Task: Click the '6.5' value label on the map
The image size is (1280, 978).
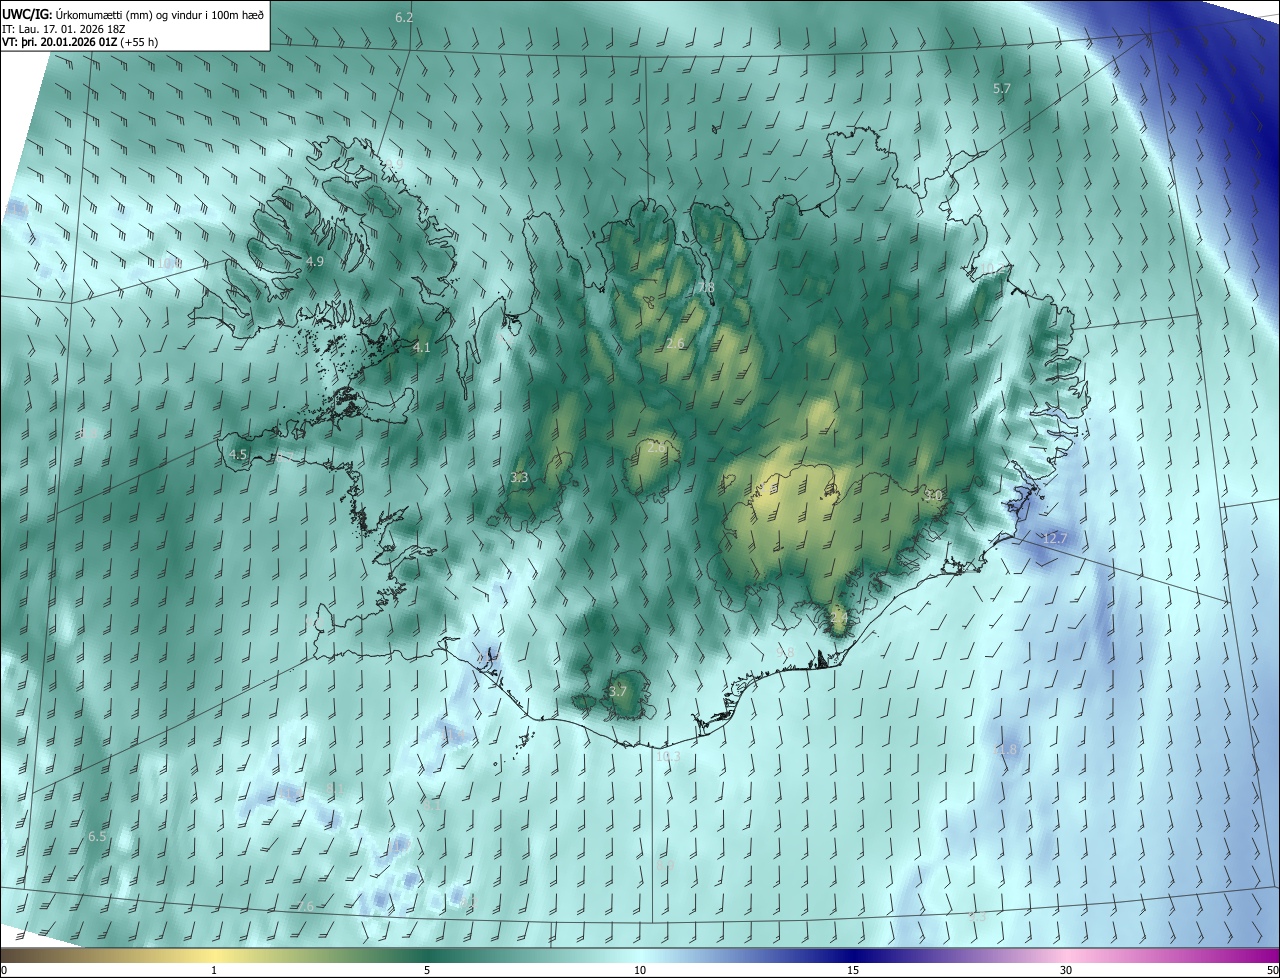Action: coord(97,836)
